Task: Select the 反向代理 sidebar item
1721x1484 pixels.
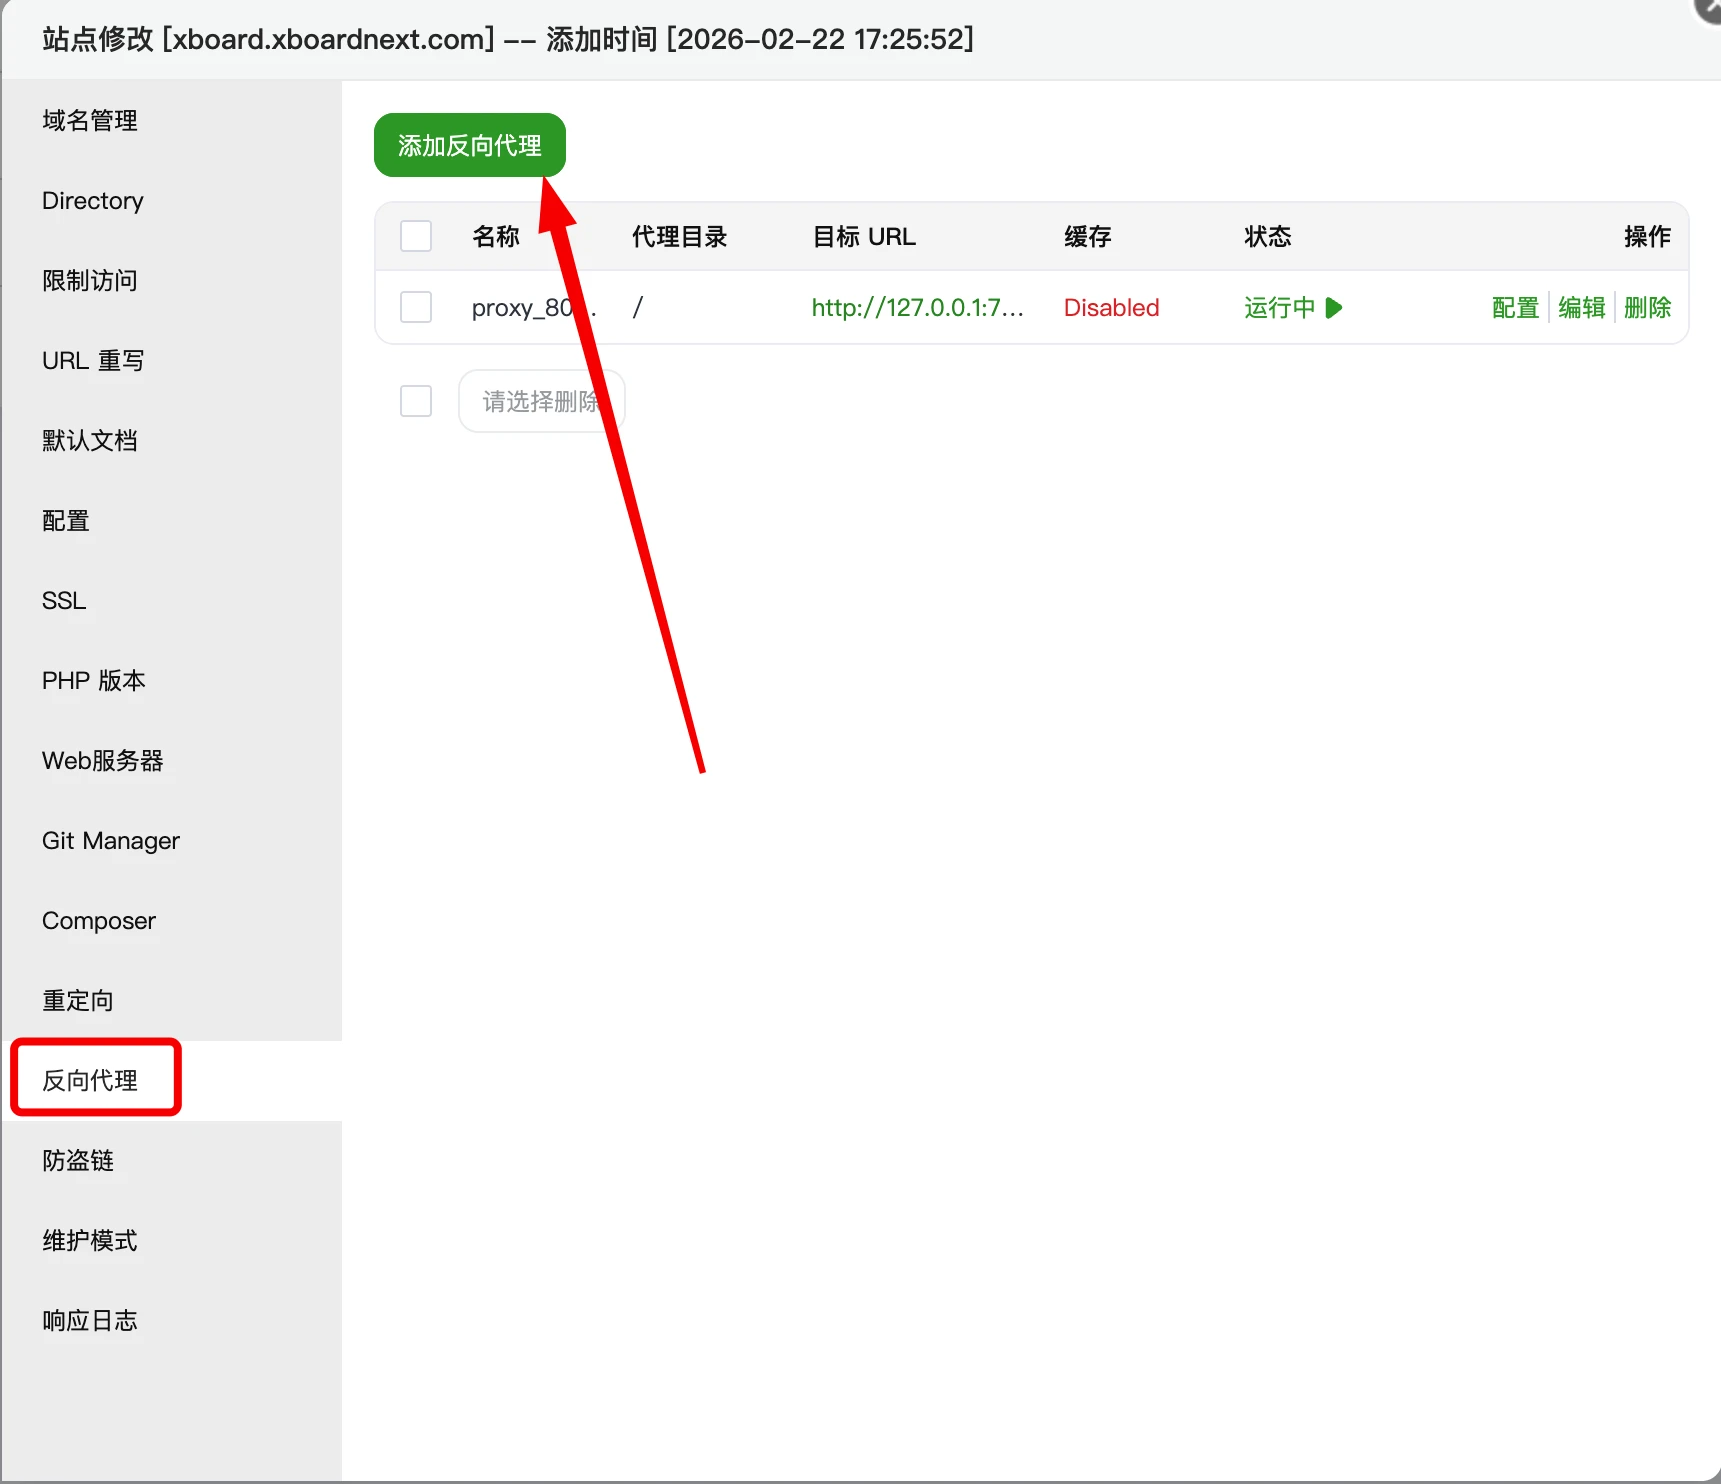Action: coord(90,1080)
